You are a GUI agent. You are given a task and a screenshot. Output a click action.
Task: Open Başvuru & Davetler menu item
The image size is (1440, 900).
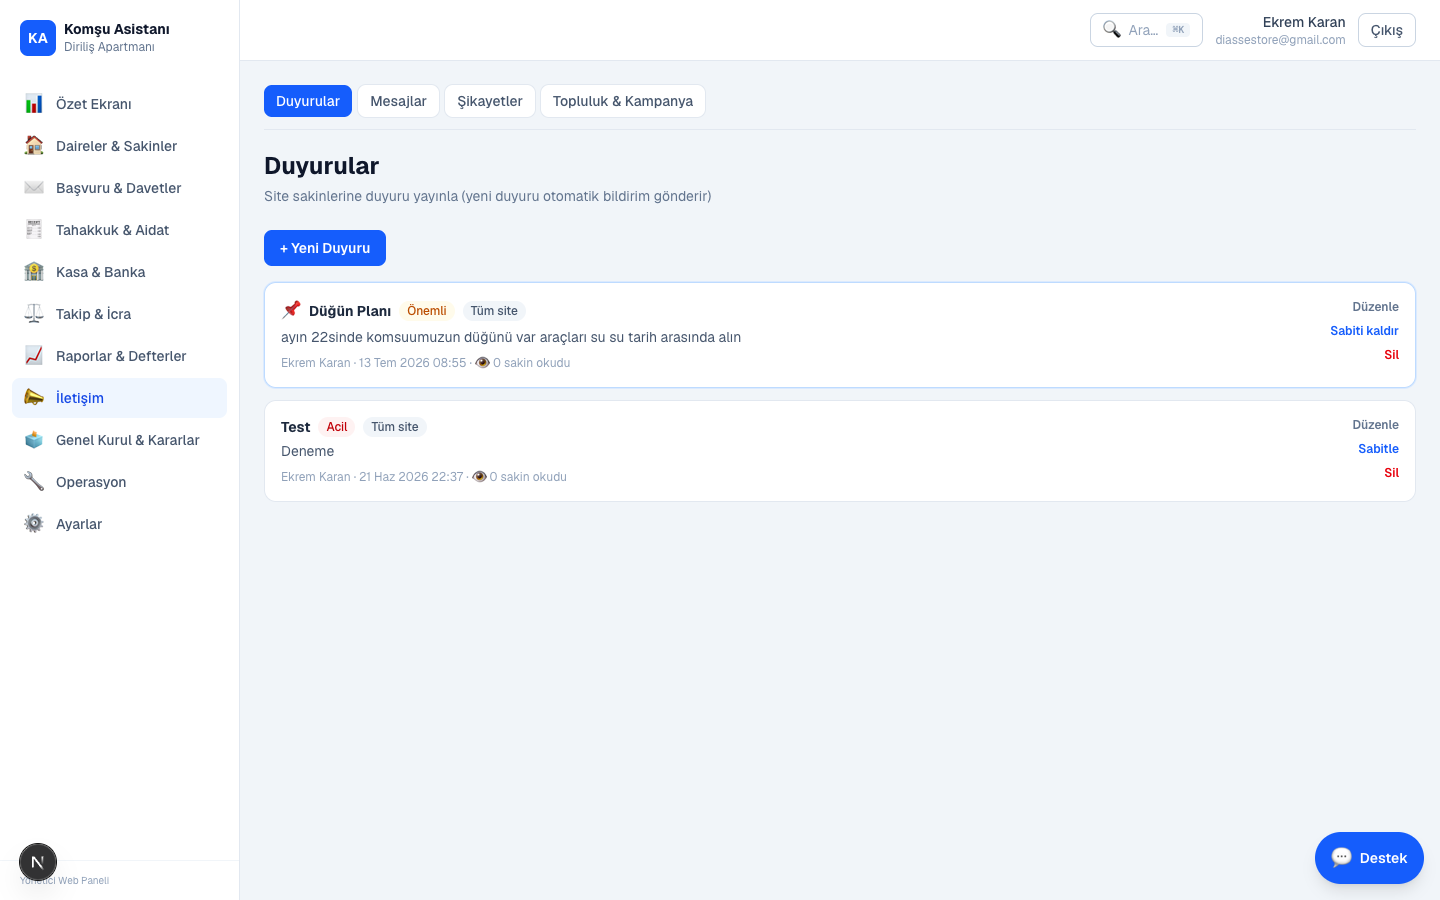tap(119, 188)
